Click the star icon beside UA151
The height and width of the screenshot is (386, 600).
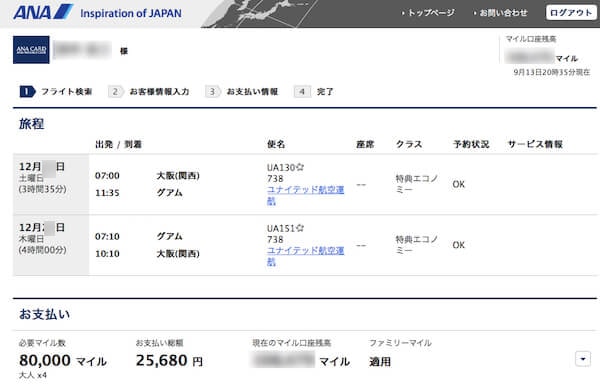300,228
